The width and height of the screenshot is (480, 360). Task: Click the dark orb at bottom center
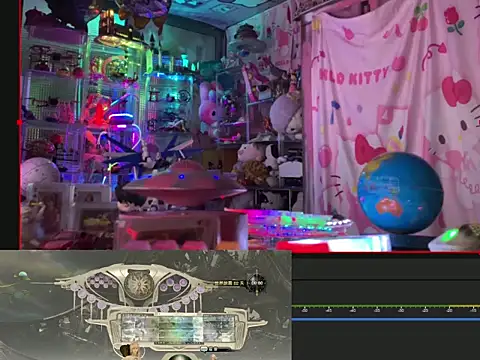179,357
